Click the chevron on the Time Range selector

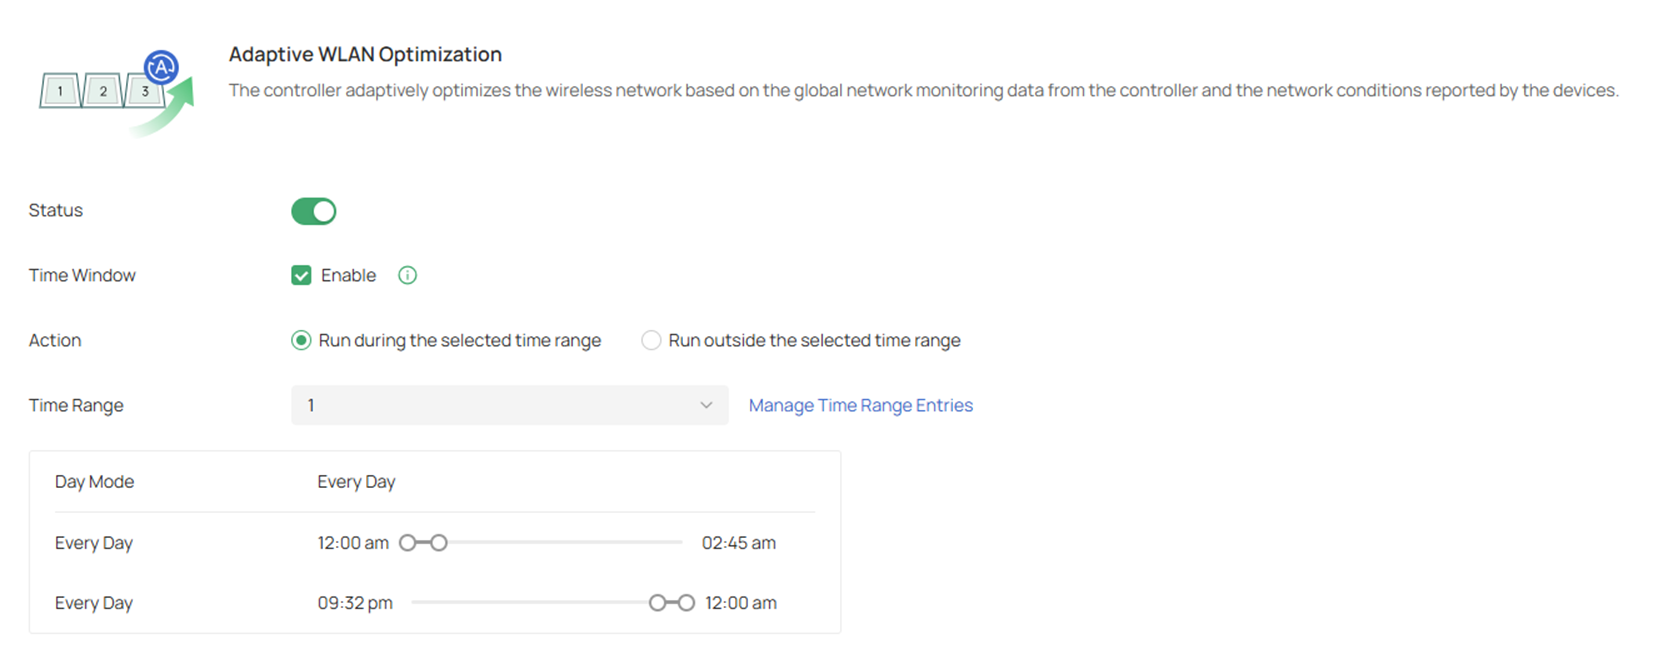706,405
